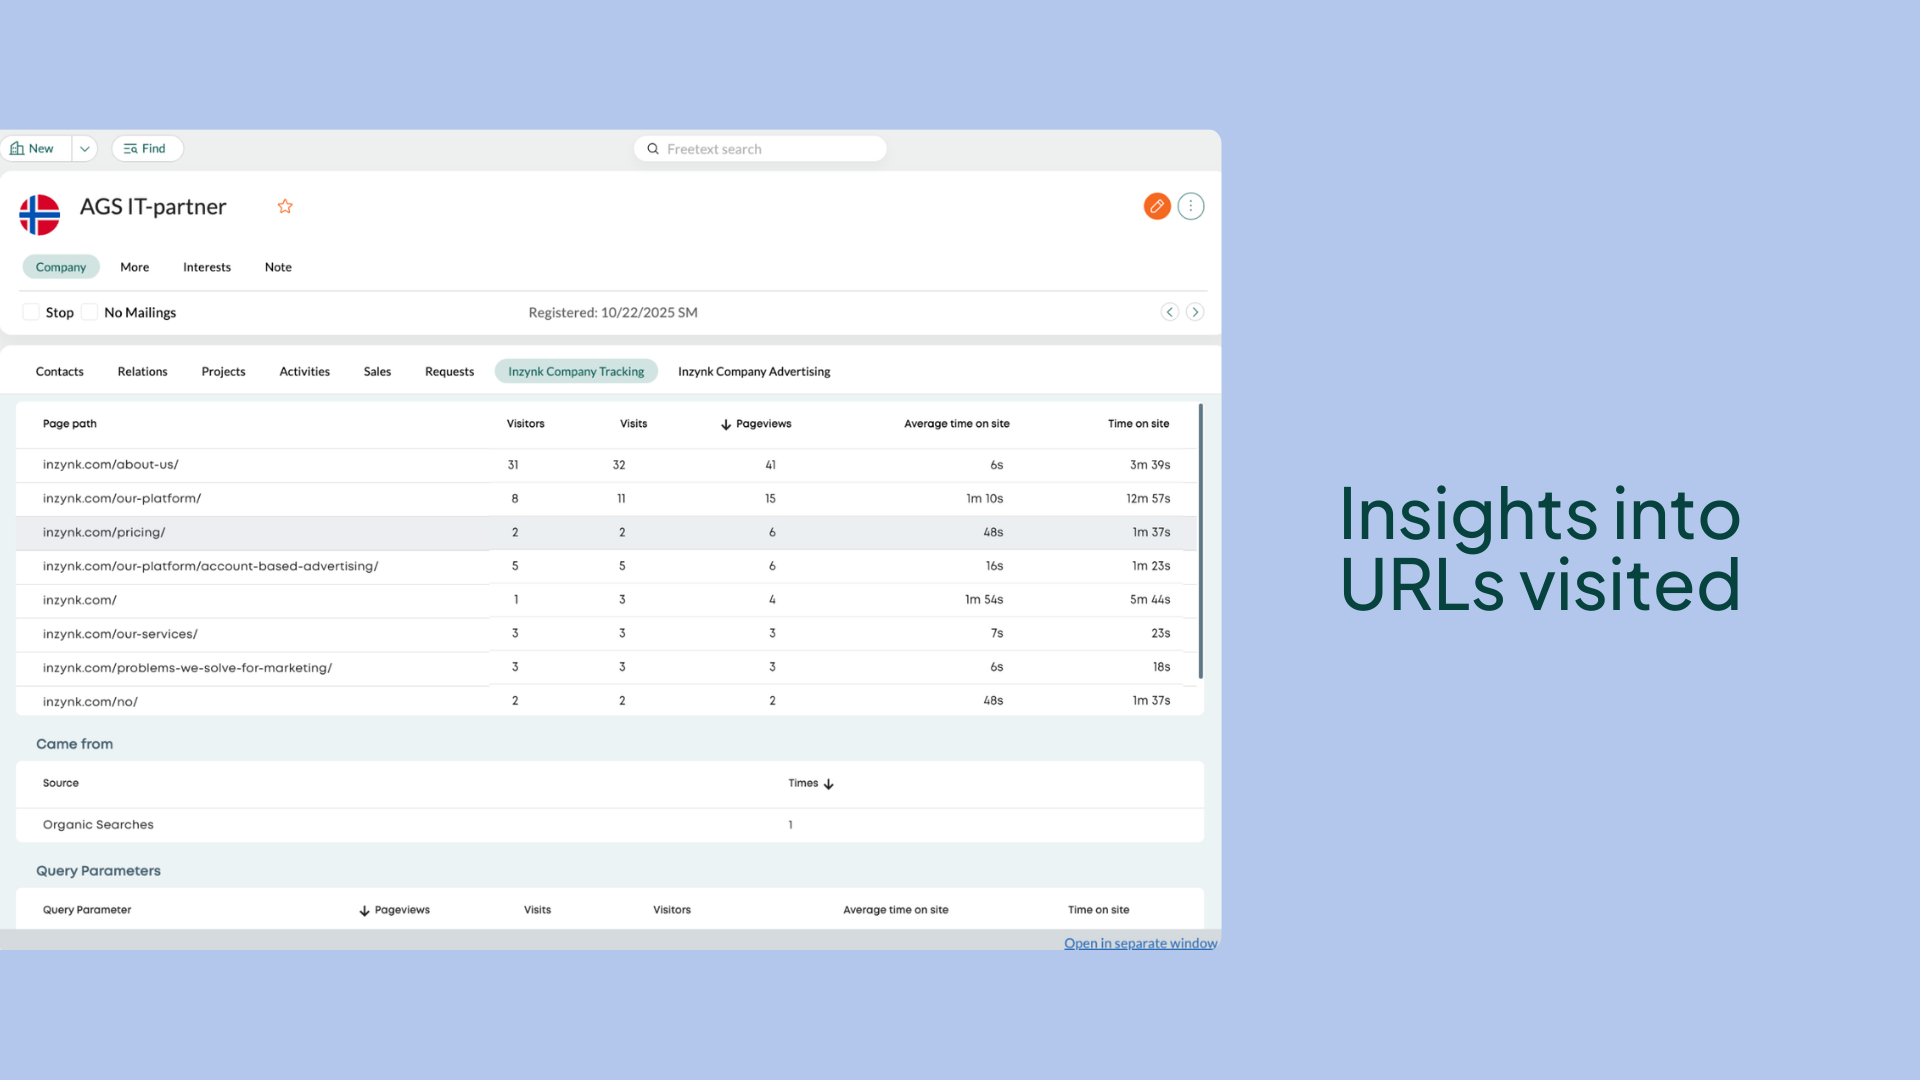Click the 1m 54s average time value
Image resolution: width=1920 pixels, height=1080 pixels.
pyautogui.click(x=984, y=600)
